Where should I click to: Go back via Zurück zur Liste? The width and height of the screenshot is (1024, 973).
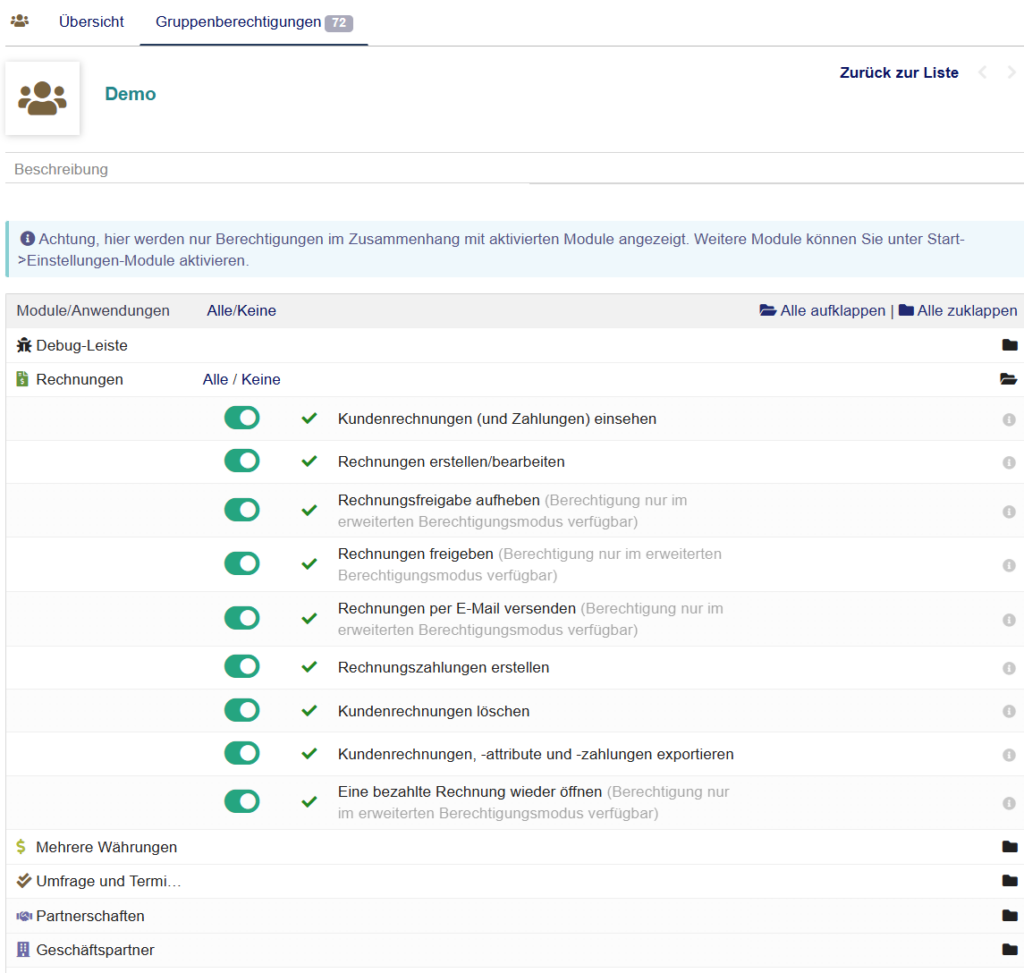pyautogui.click(x=898, y=72)
